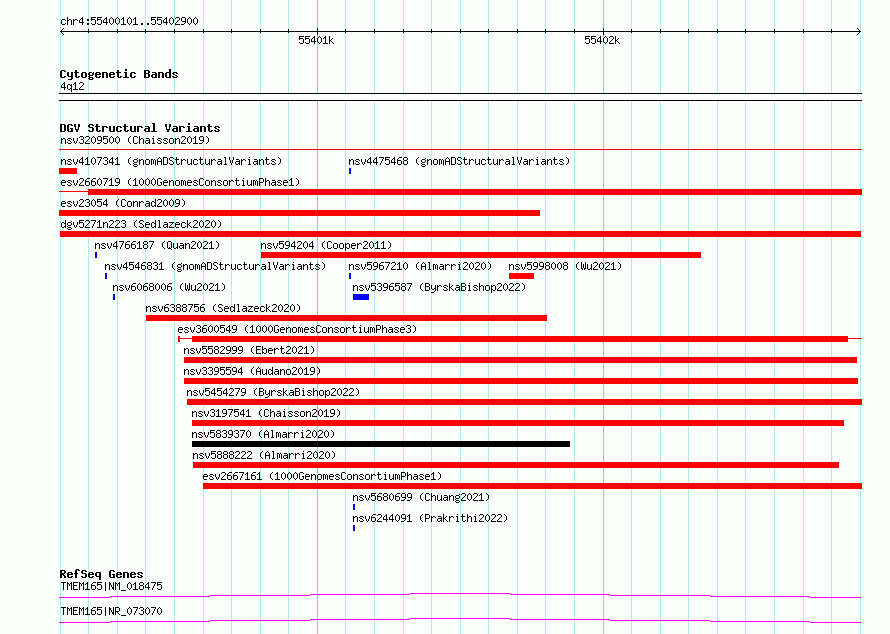Click the nsv3197541 (Chaisson2019) label

click(x=266, y=413)
